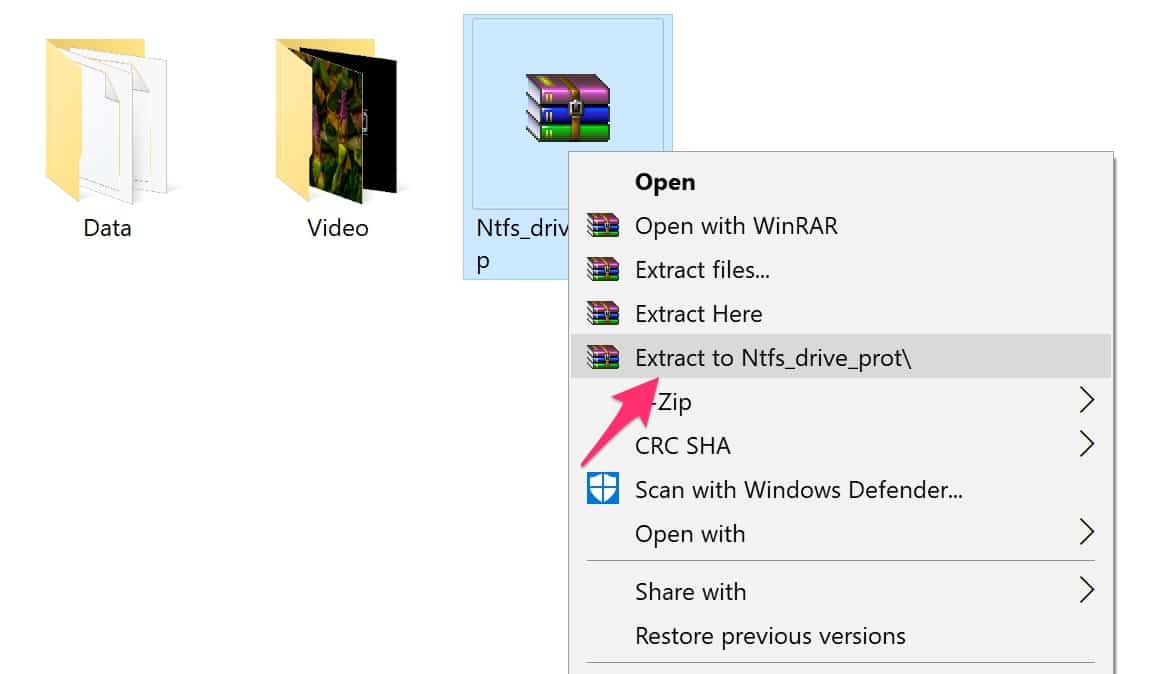Select the Data folder icon

tap(105, 118)
